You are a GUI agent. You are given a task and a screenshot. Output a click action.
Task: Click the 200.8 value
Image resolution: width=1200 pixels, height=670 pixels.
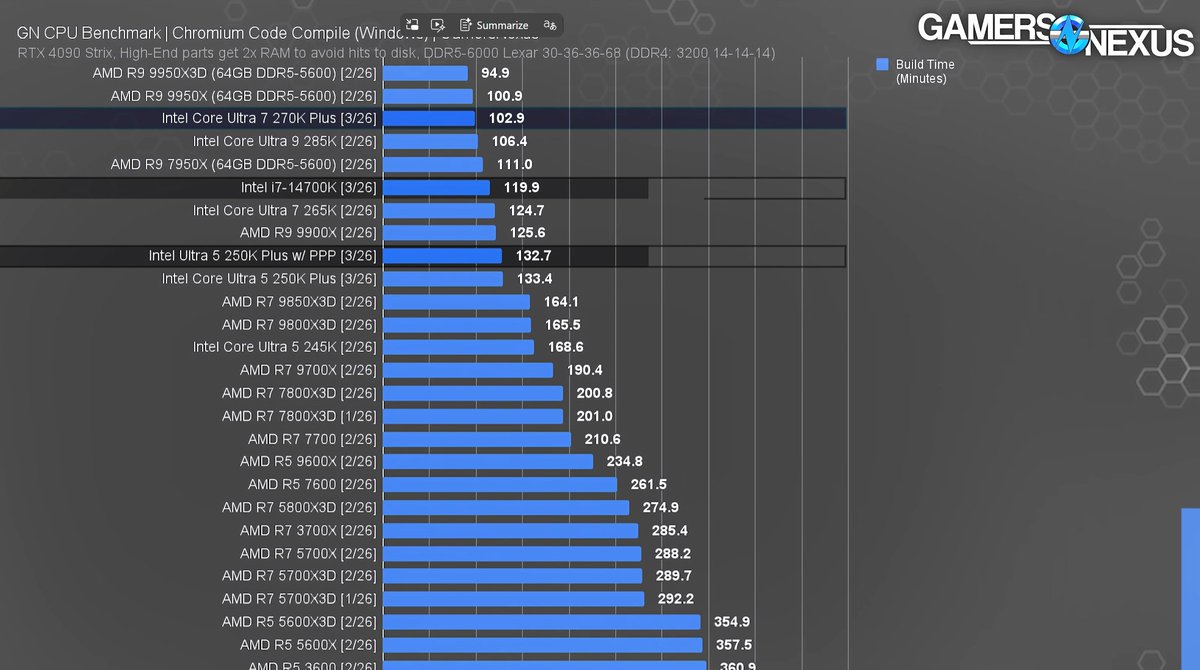(594, 393)
